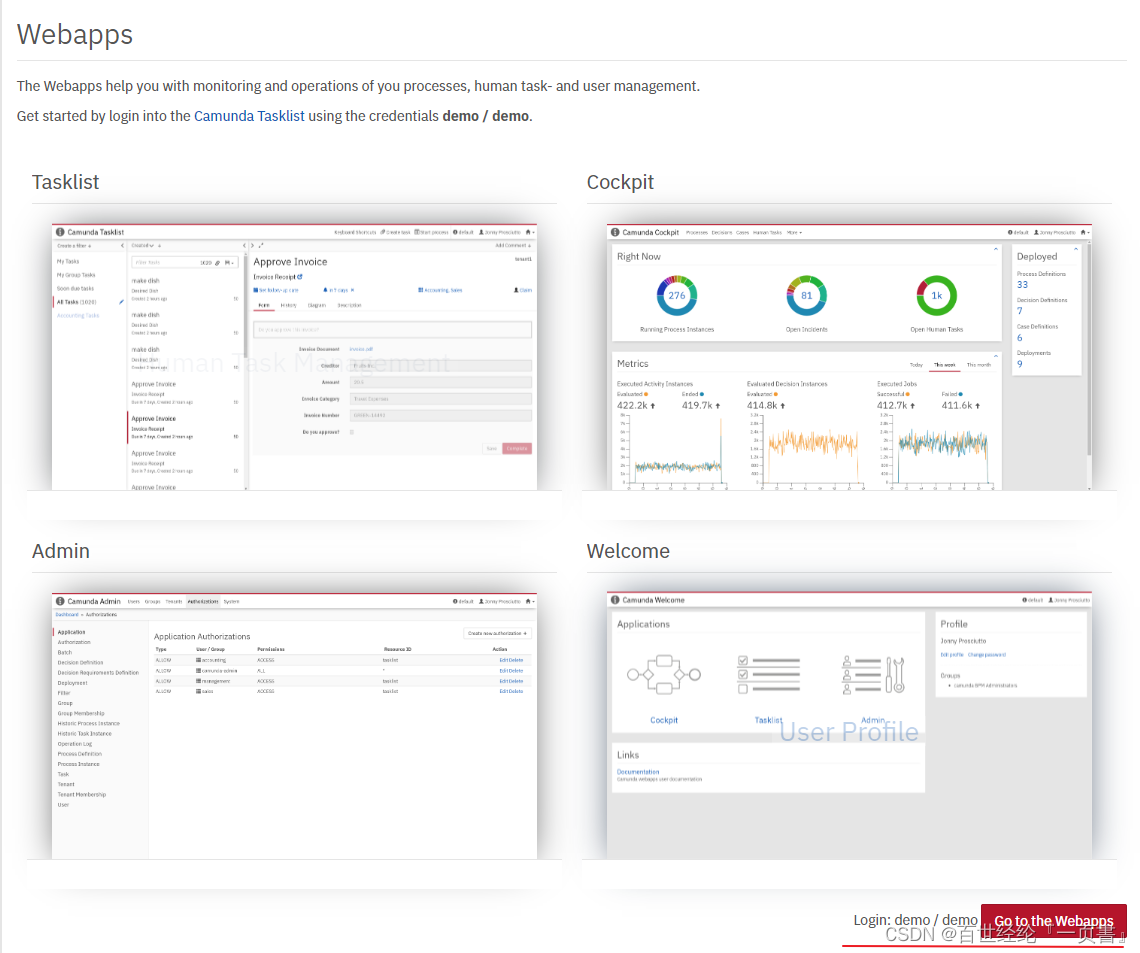Viewport: 1140px width, 953px height.
Task: Click the 'Admin' section heading
Action: click(61, 551)
